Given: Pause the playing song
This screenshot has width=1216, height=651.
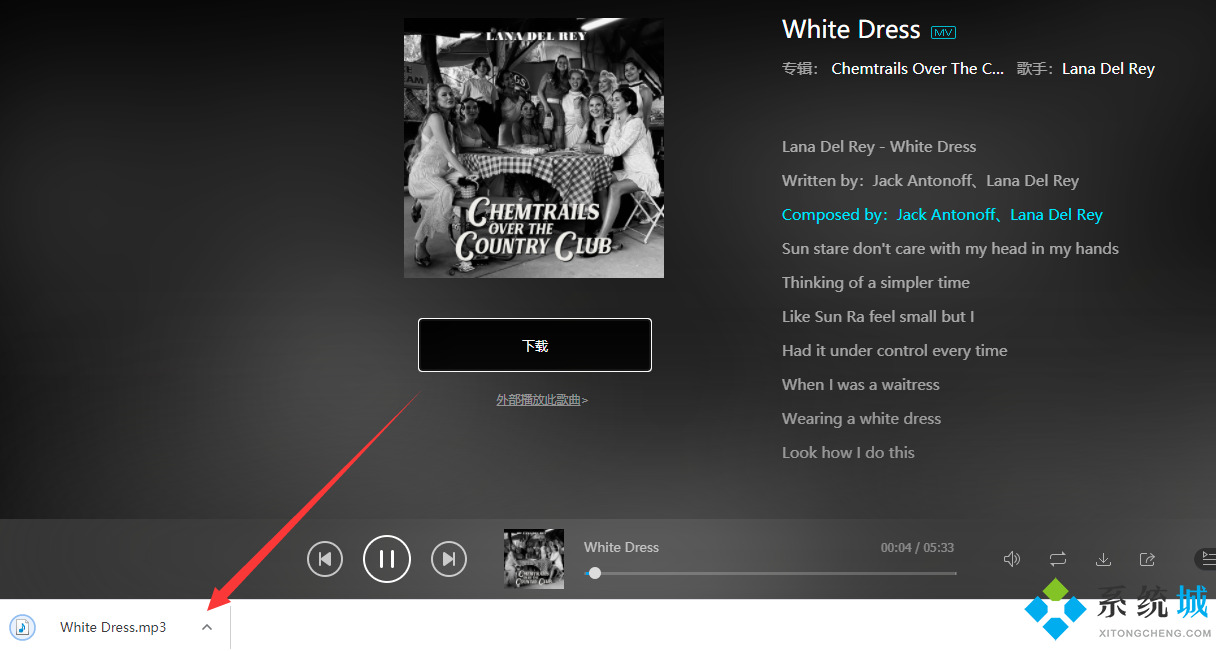Looking at the screenshot, I should pyautogui.click(x=387, y=559).
